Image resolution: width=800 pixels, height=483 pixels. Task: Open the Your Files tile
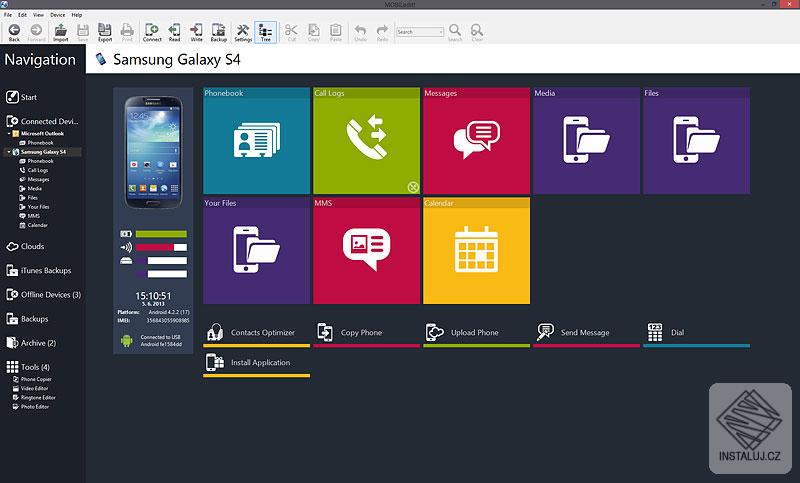coord(257,251)
